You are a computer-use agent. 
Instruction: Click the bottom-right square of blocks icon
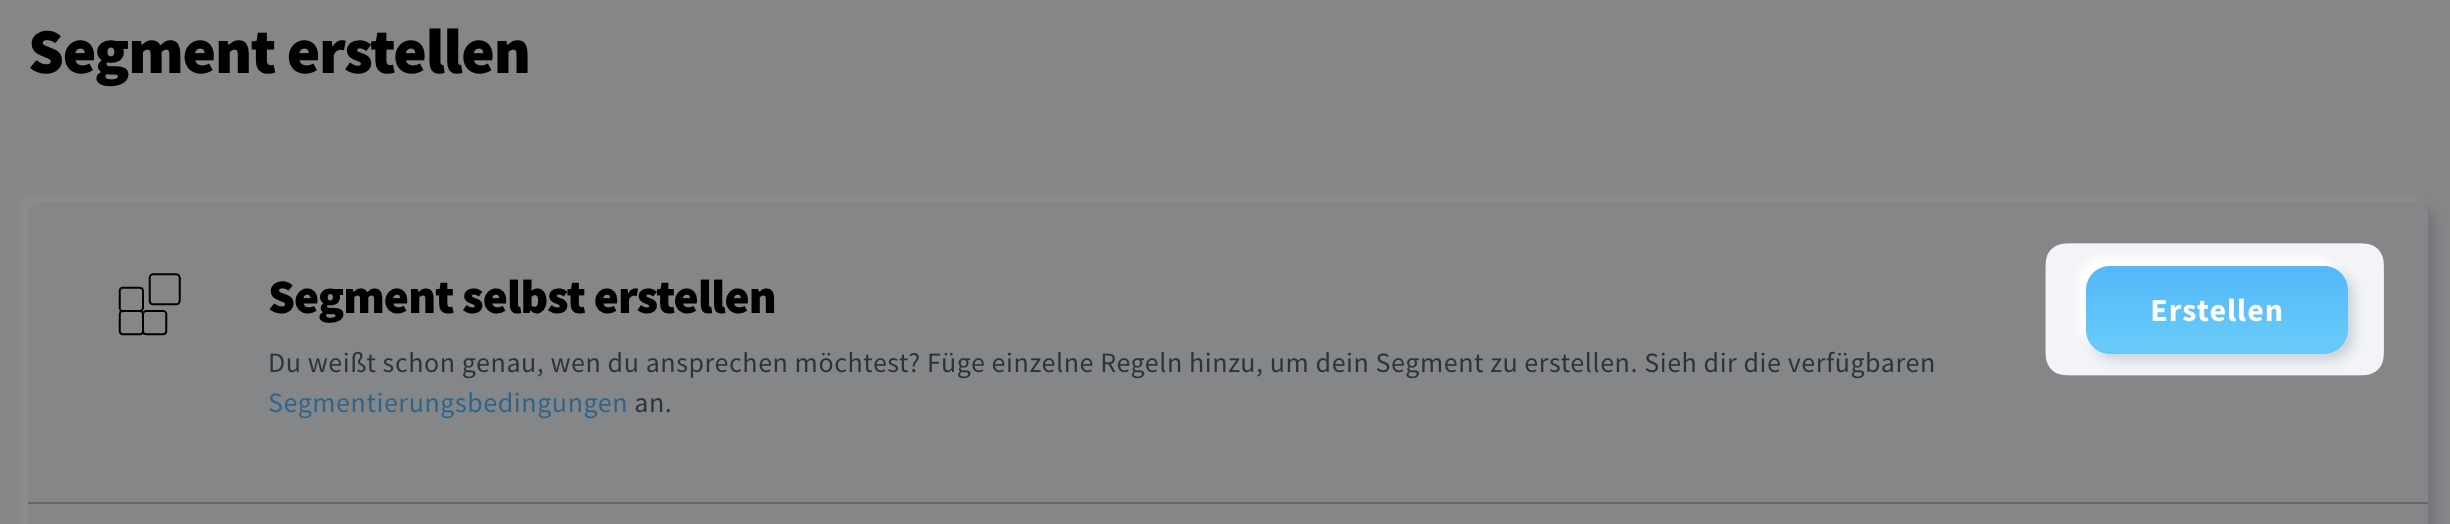(x=155, y=323)
